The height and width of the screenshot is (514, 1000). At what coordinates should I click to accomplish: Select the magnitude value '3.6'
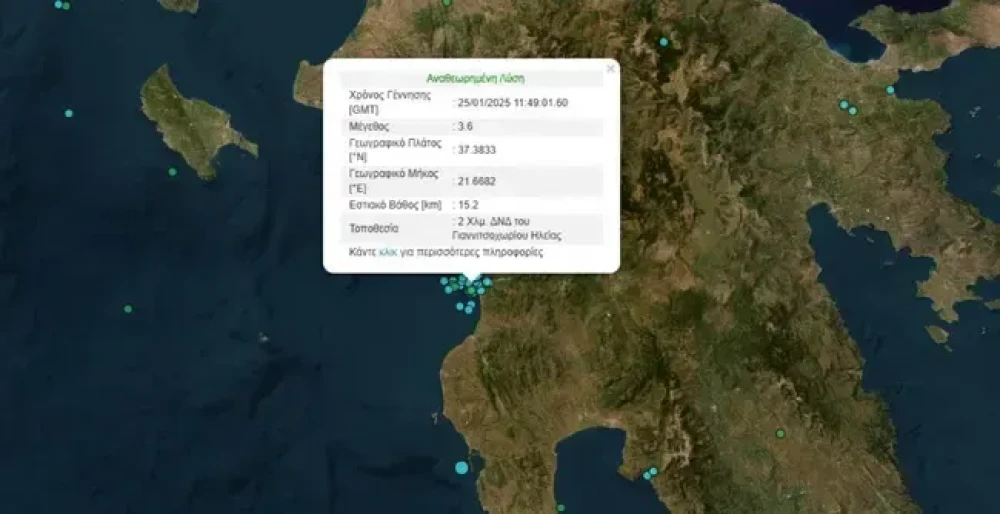tap(466, 126)
